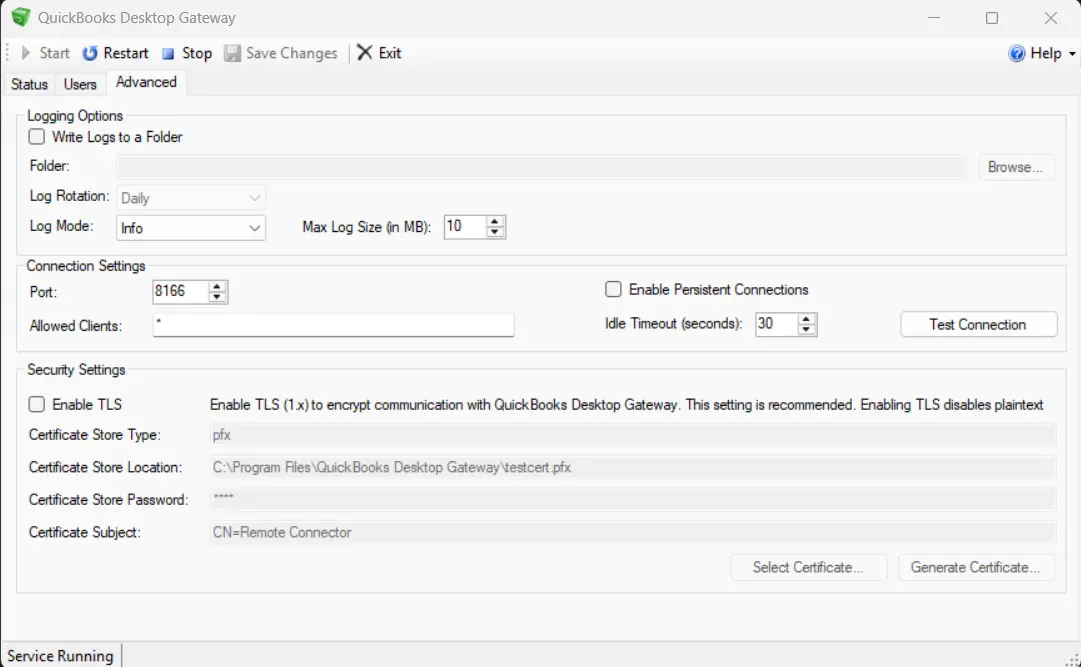Switch to the Users tab

[x=80, y=84]
